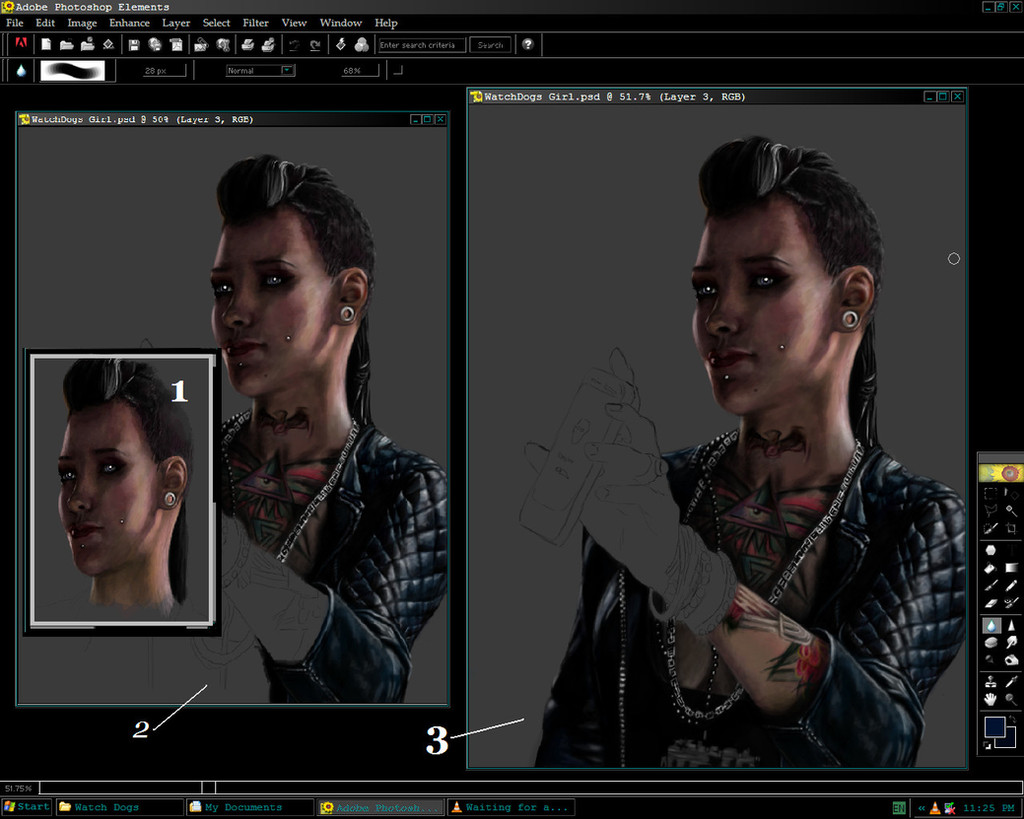Click the Help question mark icon

pyautogui.click(x=528, y=44)
